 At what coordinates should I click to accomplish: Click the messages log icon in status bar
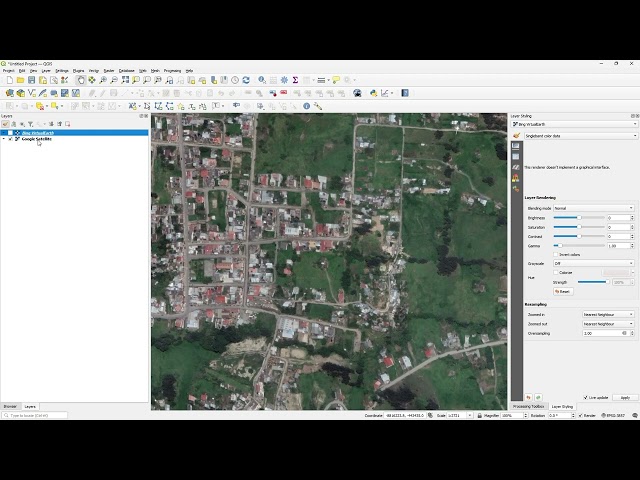(635, 416)
